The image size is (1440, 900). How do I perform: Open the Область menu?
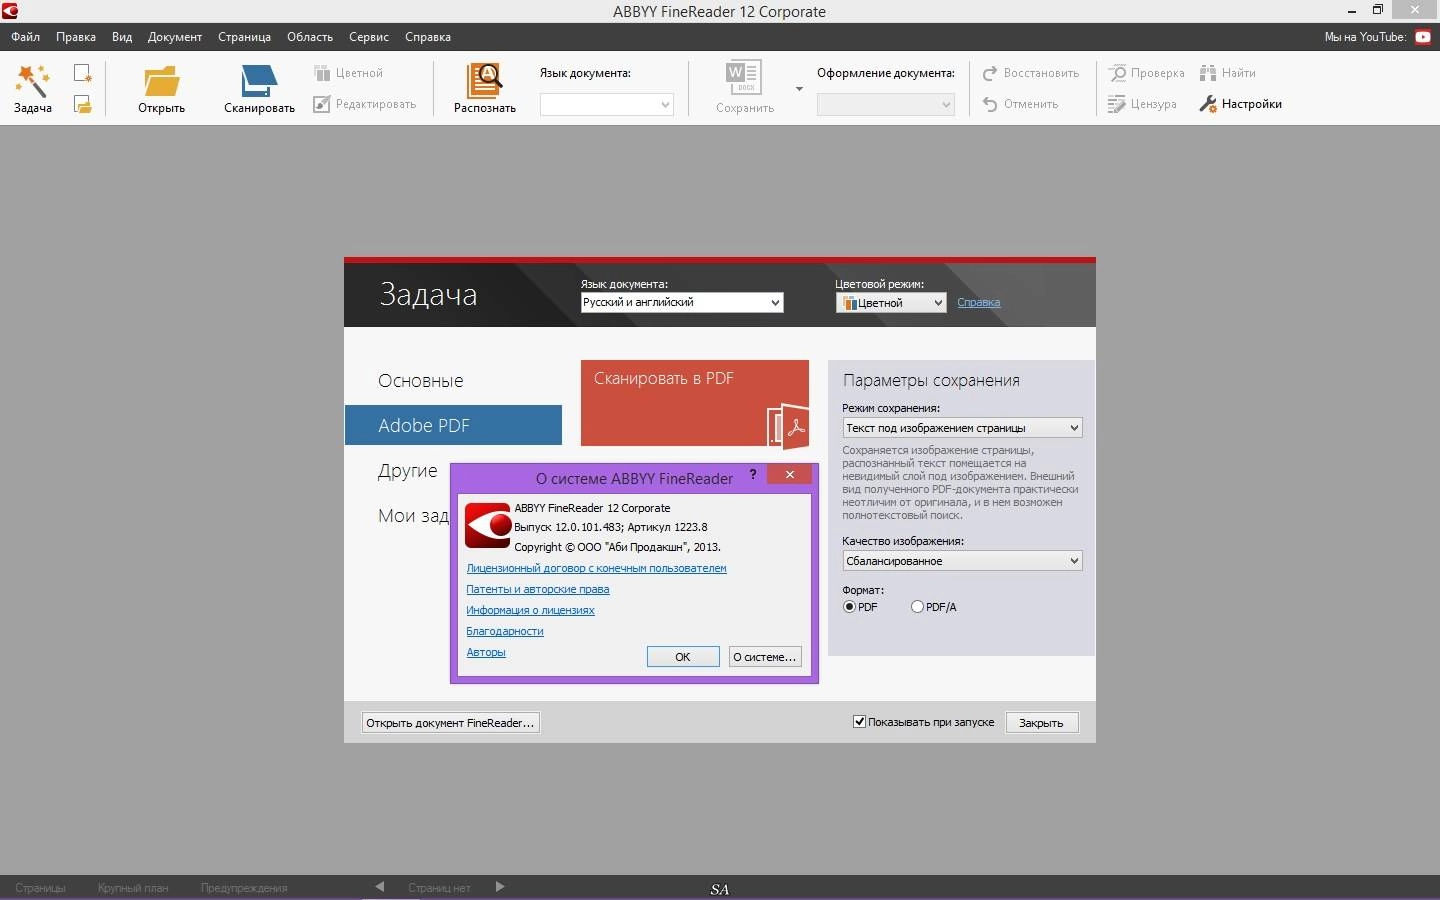pos(310,37)
